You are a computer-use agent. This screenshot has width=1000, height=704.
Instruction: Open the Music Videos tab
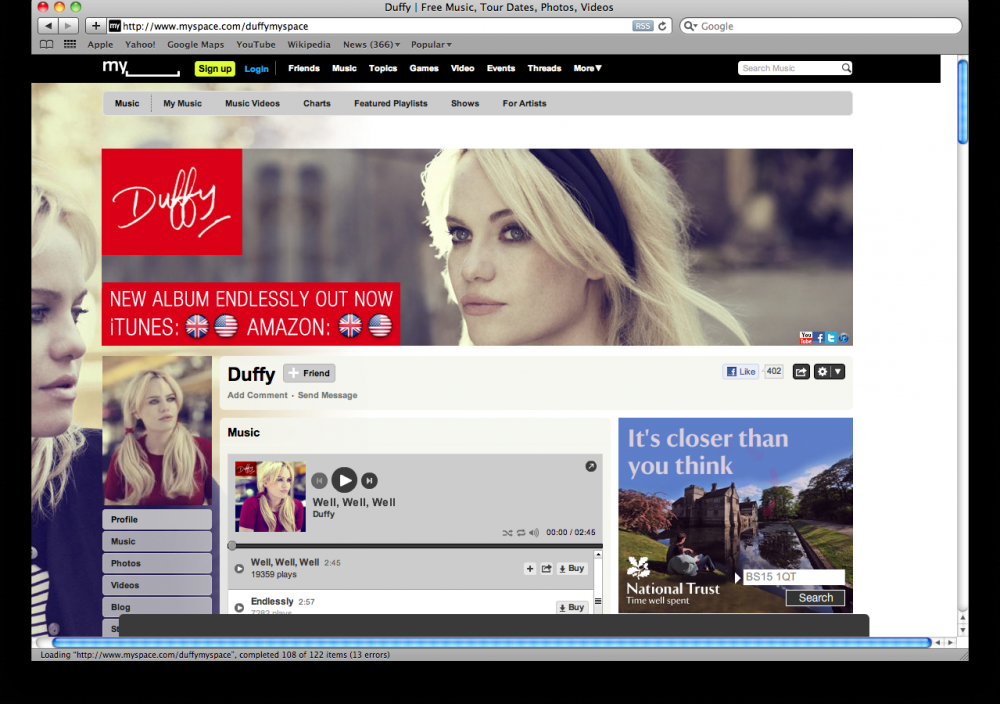click(x=252, y=103)
